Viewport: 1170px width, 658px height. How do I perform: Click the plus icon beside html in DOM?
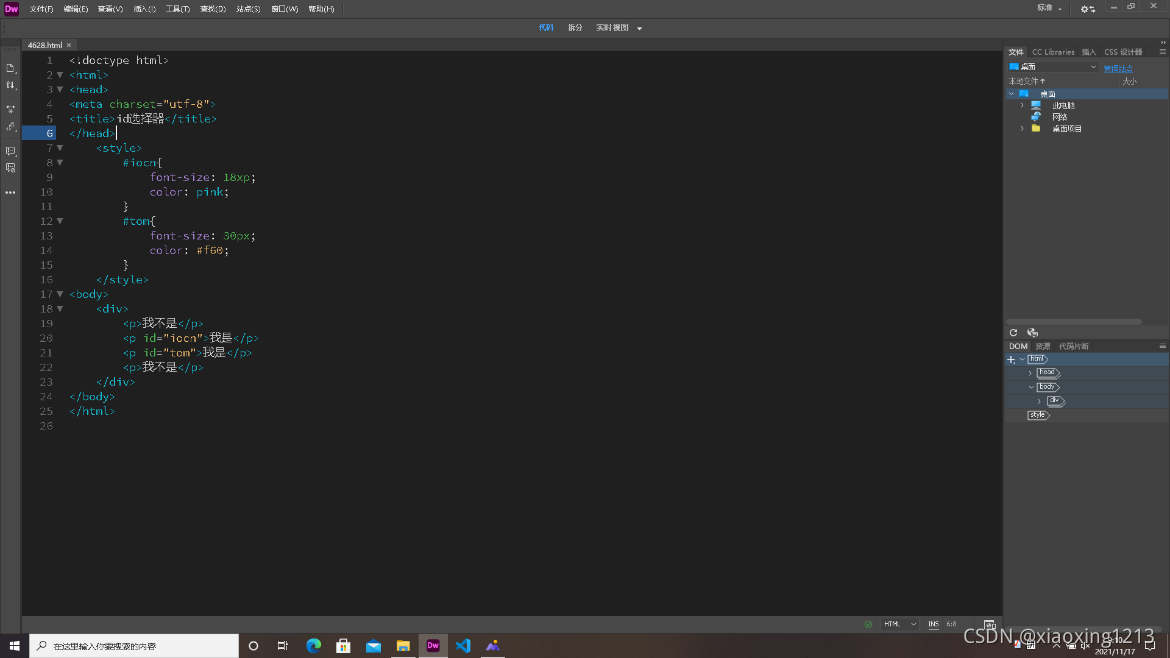1011,360
